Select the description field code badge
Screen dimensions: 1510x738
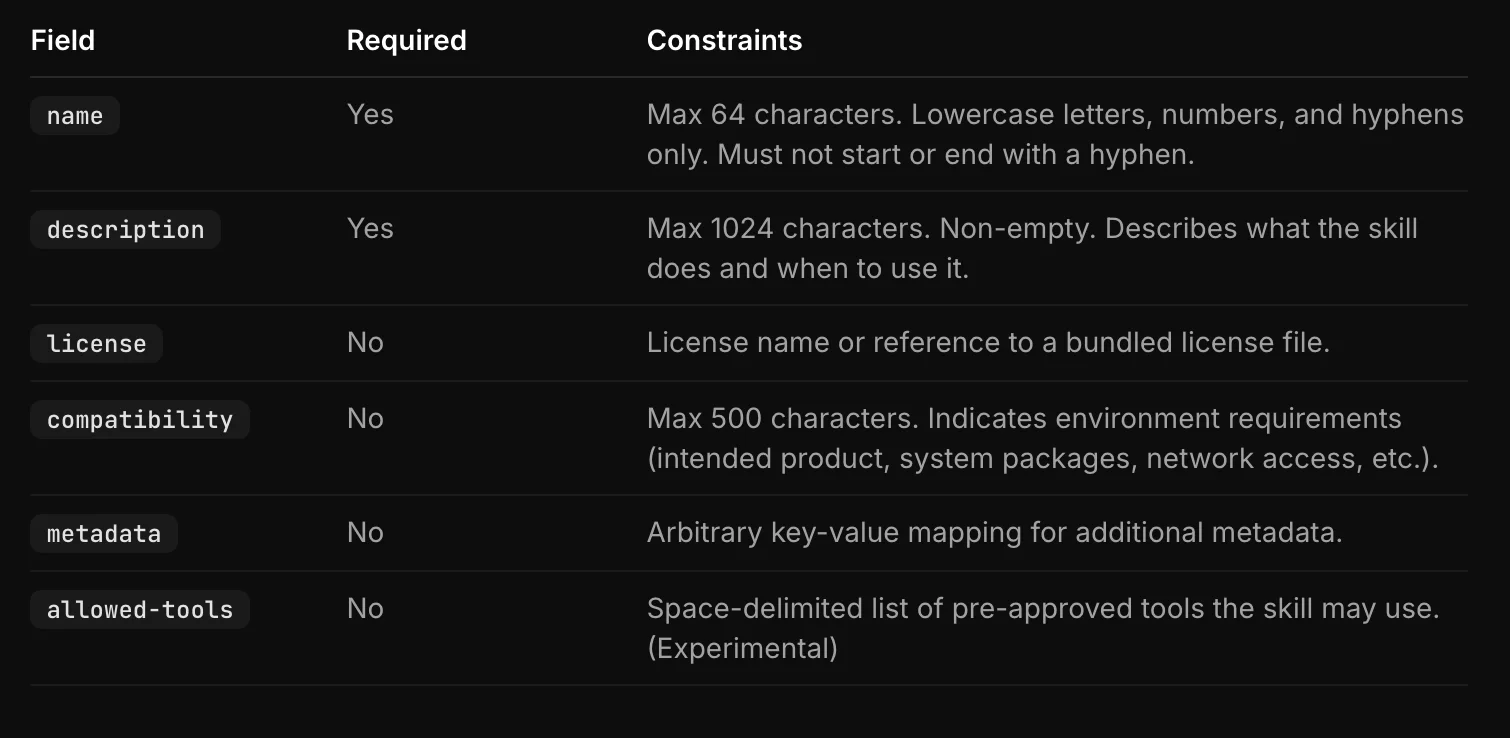click(x=125, y=230)
